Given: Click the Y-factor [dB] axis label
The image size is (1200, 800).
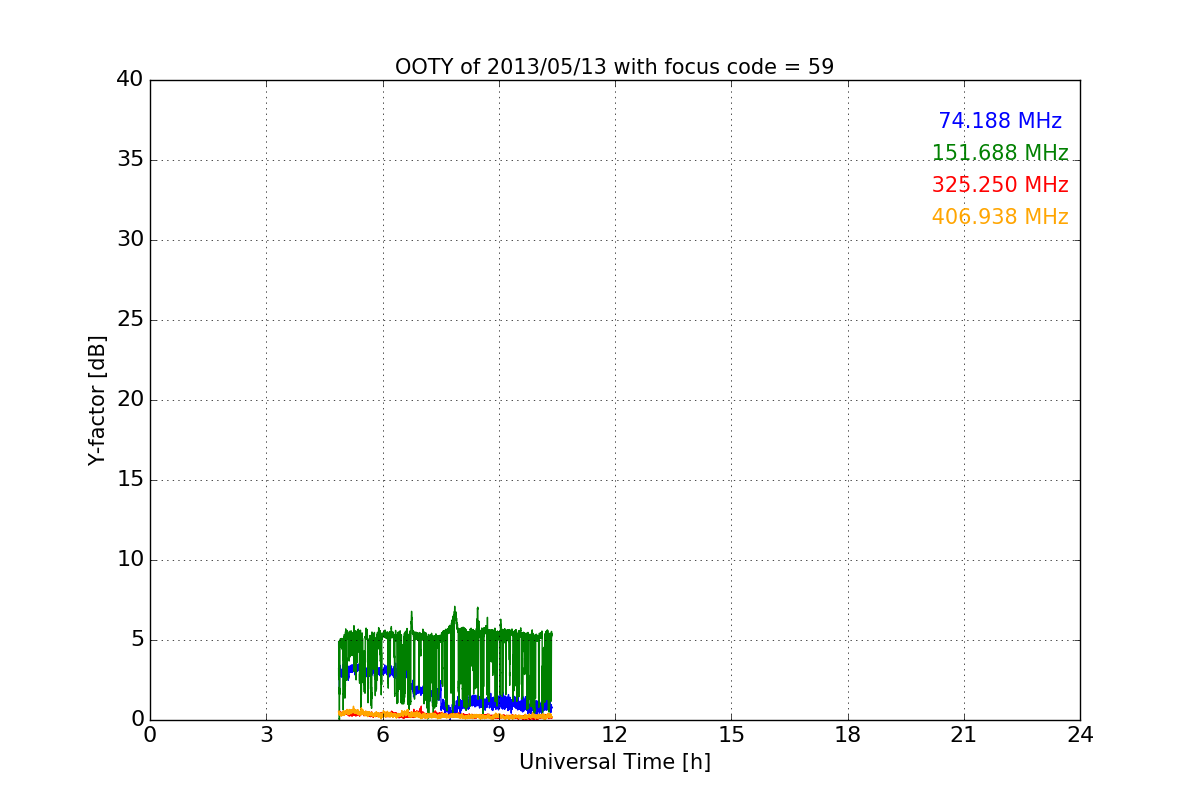Looking at the screenshot, I should tap(97, 400).
